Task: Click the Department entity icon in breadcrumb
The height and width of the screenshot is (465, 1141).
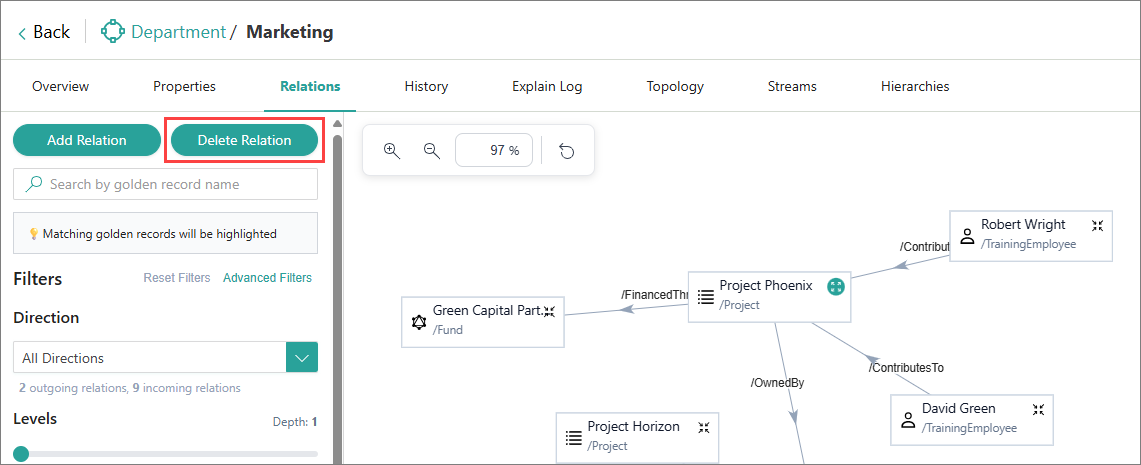Action: point(112,32)
